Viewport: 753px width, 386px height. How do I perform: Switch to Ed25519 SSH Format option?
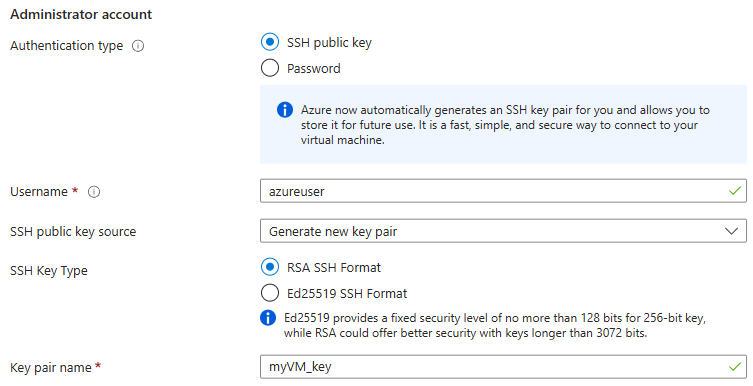270,293
